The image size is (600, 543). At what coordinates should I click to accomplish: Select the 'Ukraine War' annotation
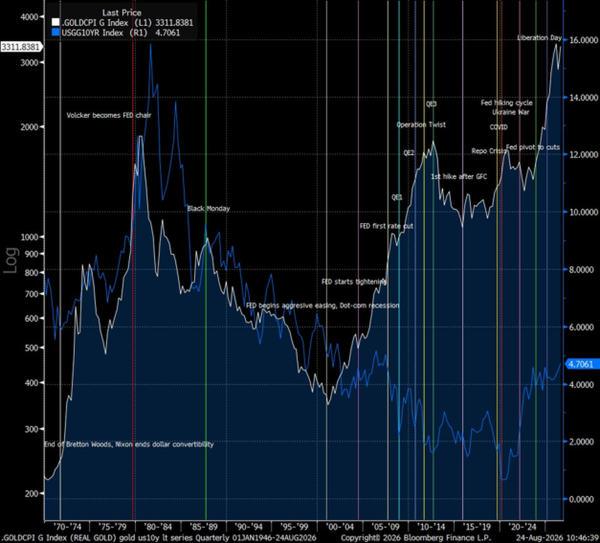click(510, 113)
